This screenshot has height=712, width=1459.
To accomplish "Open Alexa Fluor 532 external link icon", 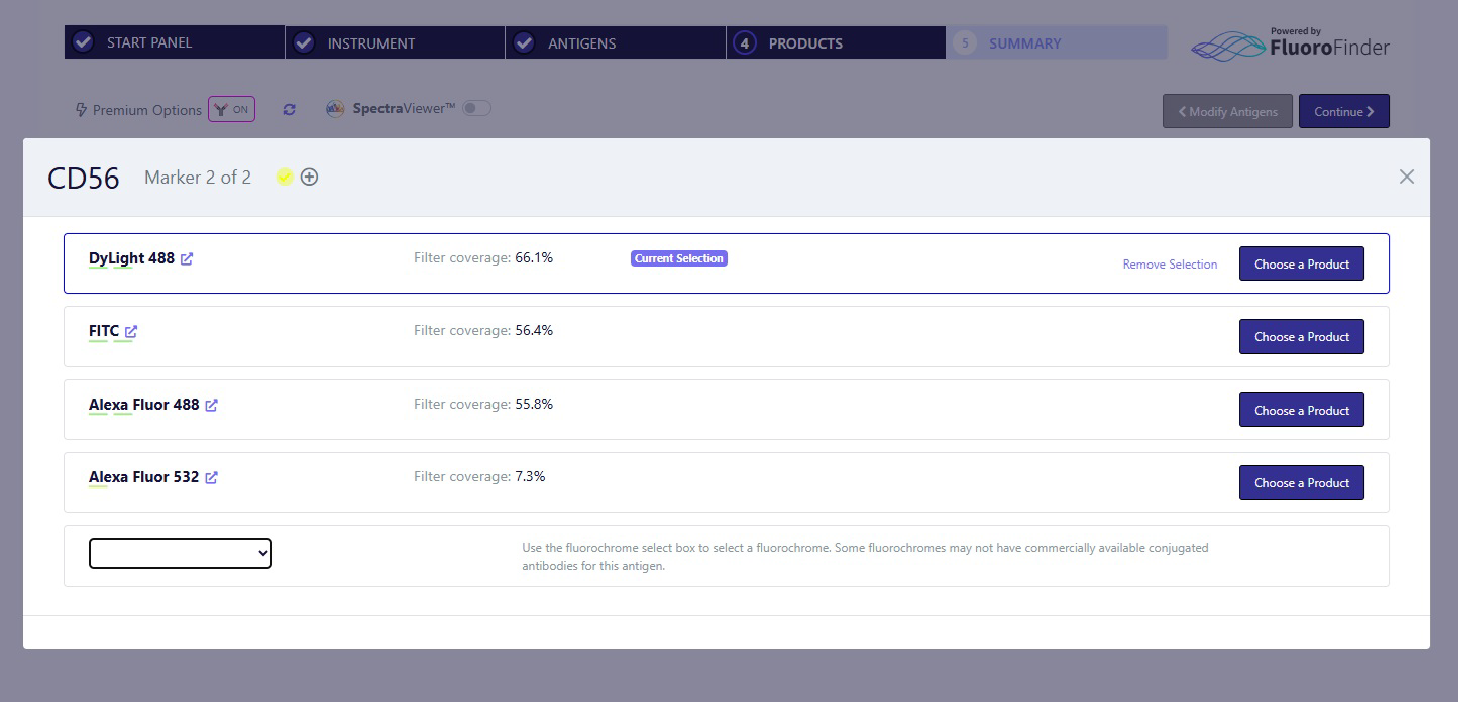I will tap(211, 478).
